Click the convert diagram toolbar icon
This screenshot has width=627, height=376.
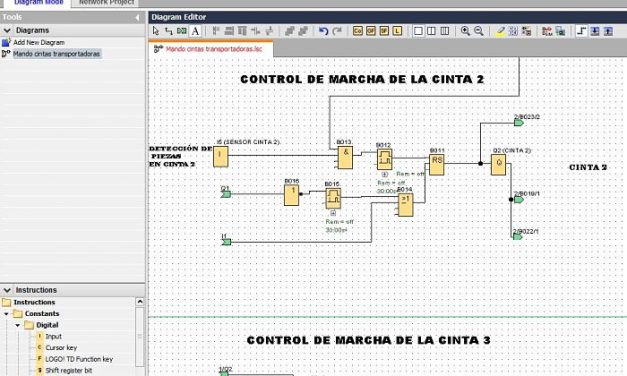pyautogui.click(x=526, y=31)
